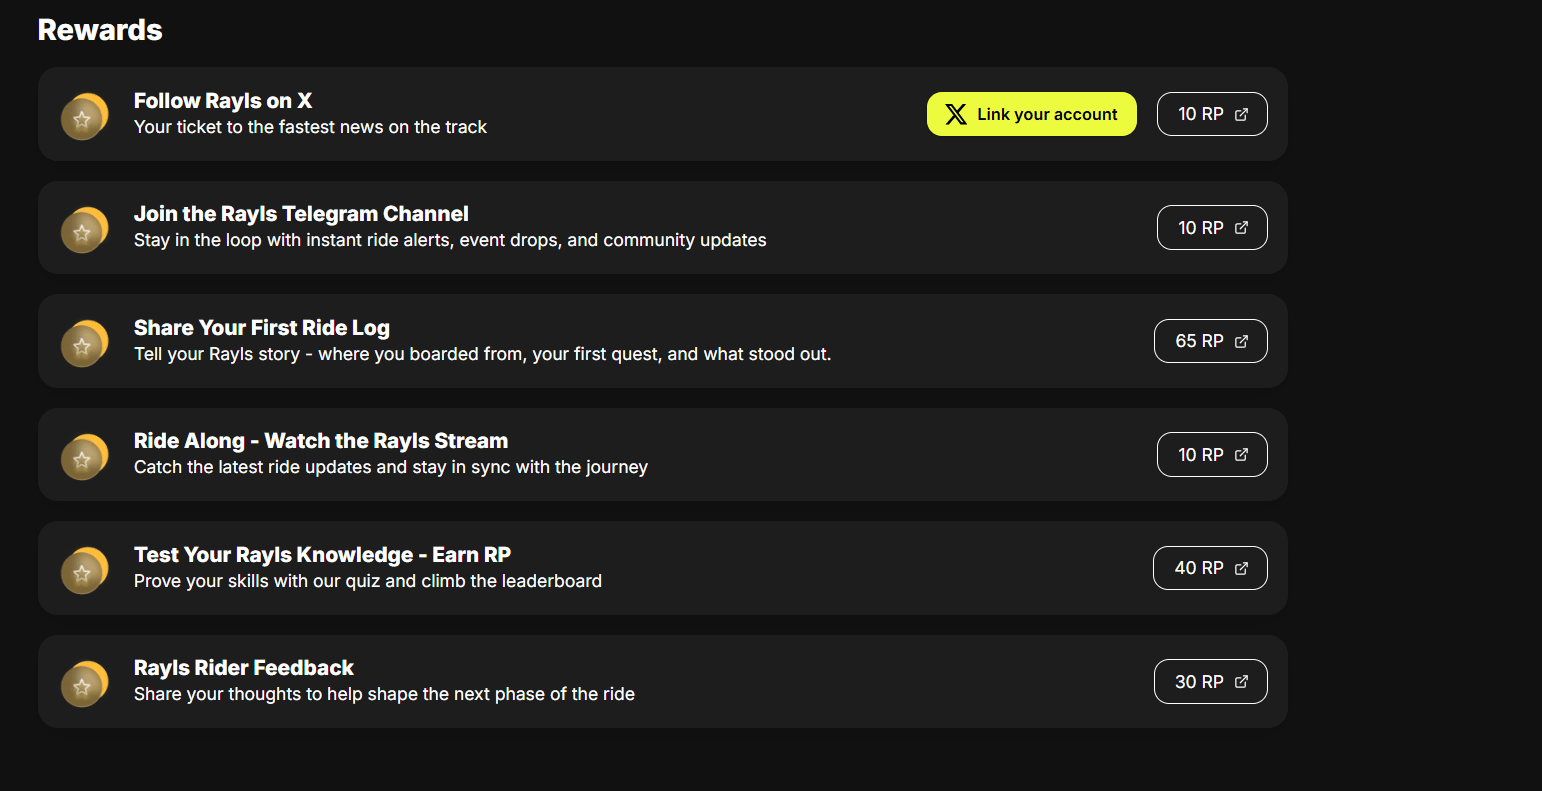Screen dimensions: 1542x791
Task: Click the 10 RP button for Follow Rayls on X
Action: point(1211,114)
